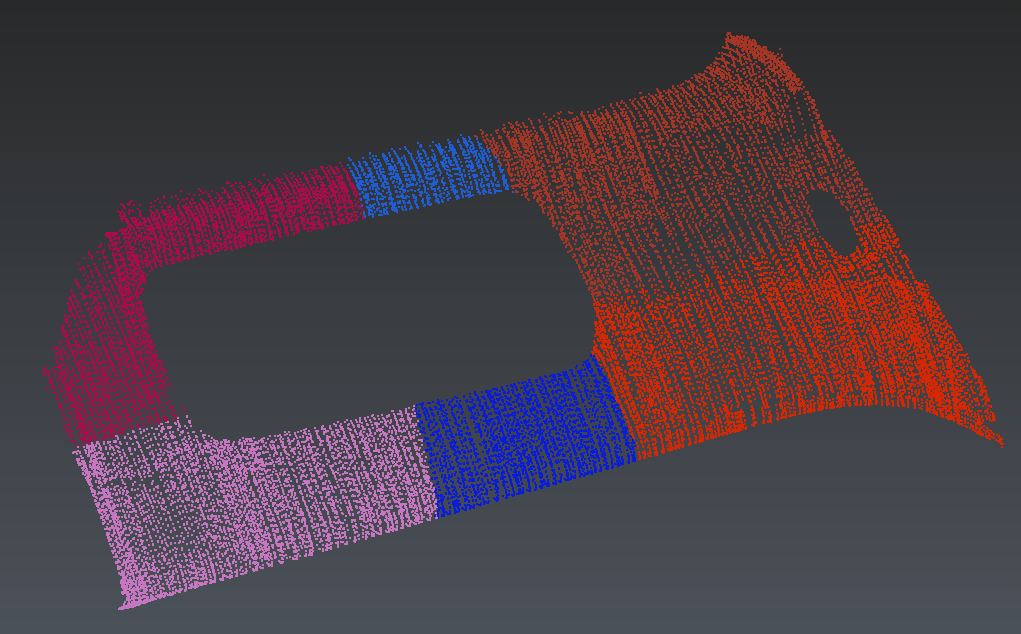The width and height of the screenshot is (1021, 634).
Task: Click the dark blue point segment
Action: point(520,435)
